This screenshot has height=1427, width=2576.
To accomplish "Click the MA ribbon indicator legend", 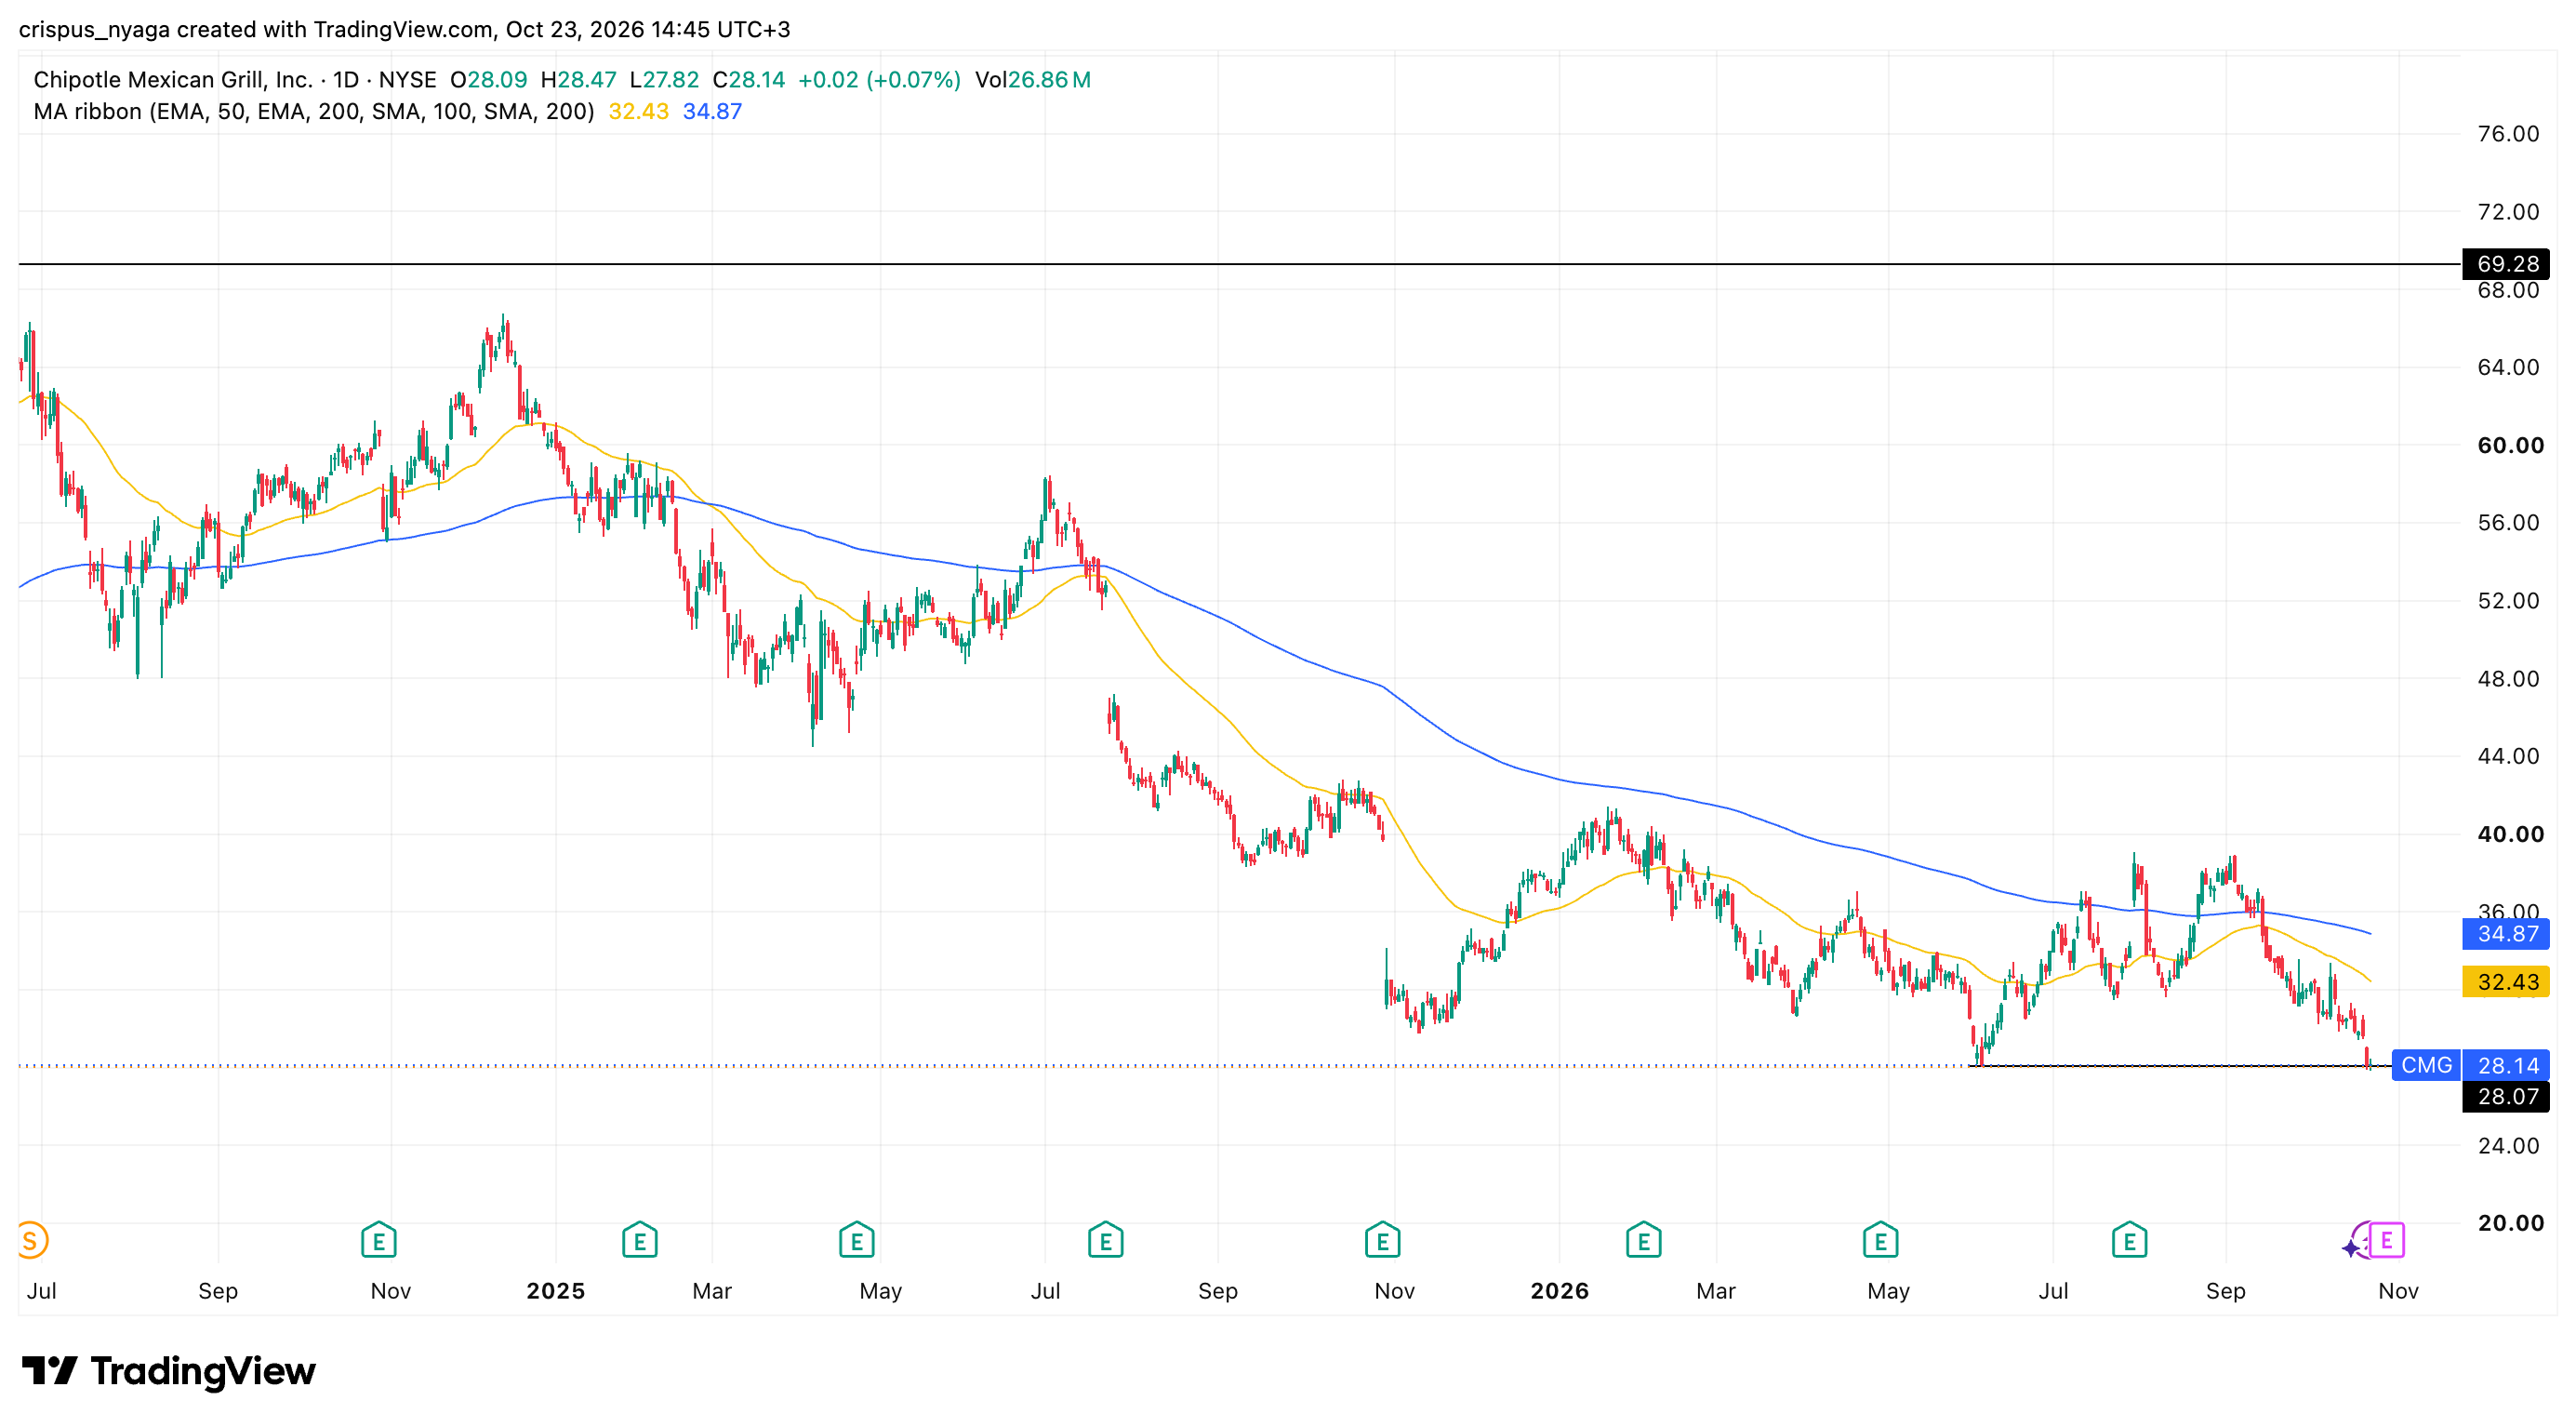I will click(314, 111).
